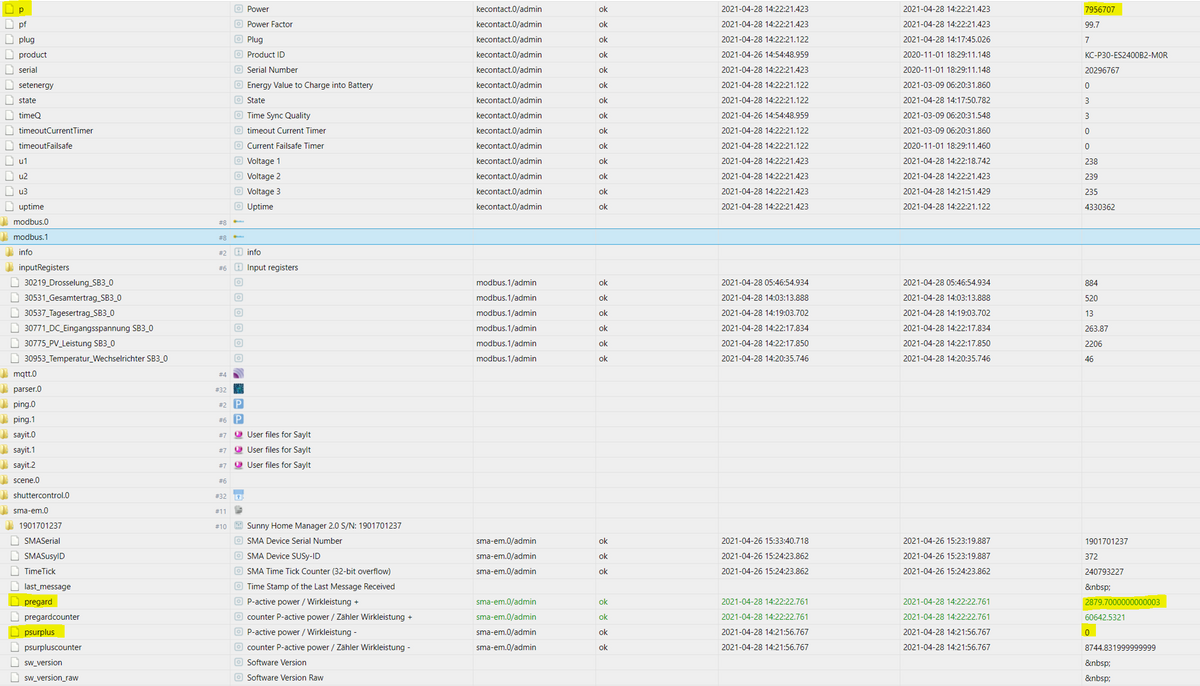Click the file icon of 30219_Drosselung_SB3_0

[x=14, y=283]
